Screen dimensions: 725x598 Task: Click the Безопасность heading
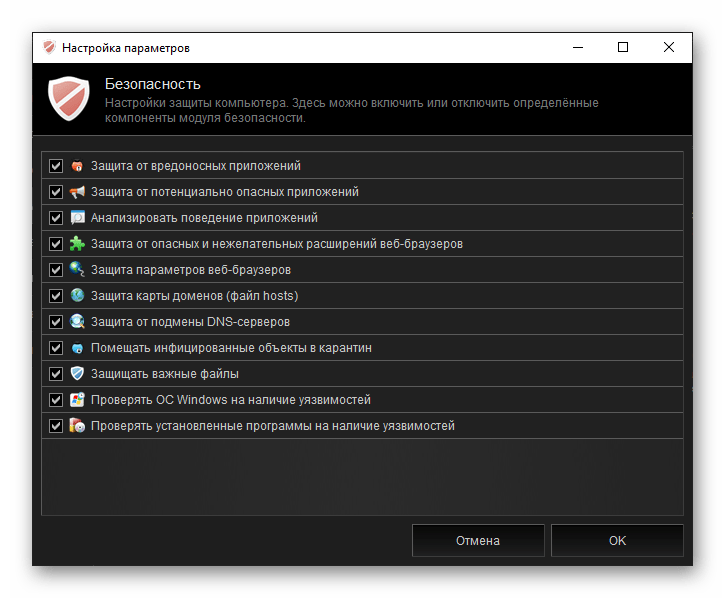click(153, 84)
